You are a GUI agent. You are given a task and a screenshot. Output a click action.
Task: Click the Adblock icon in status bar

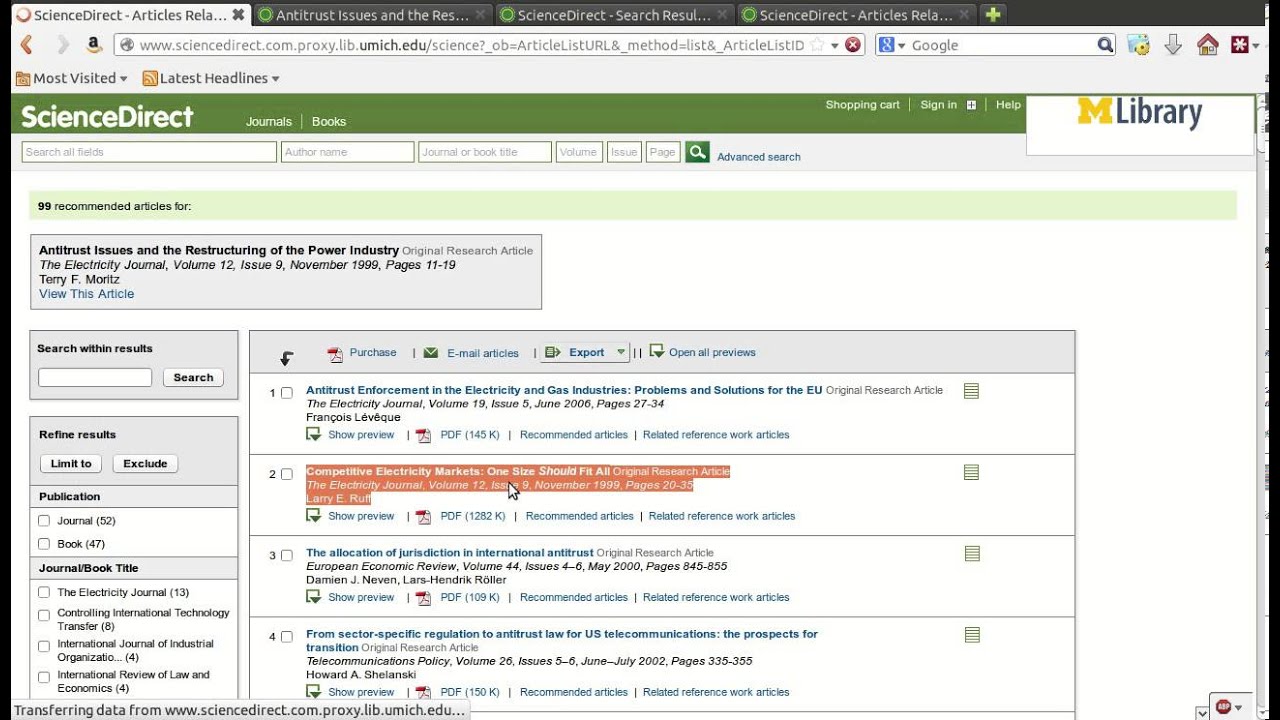click(x=1223, y=707)
